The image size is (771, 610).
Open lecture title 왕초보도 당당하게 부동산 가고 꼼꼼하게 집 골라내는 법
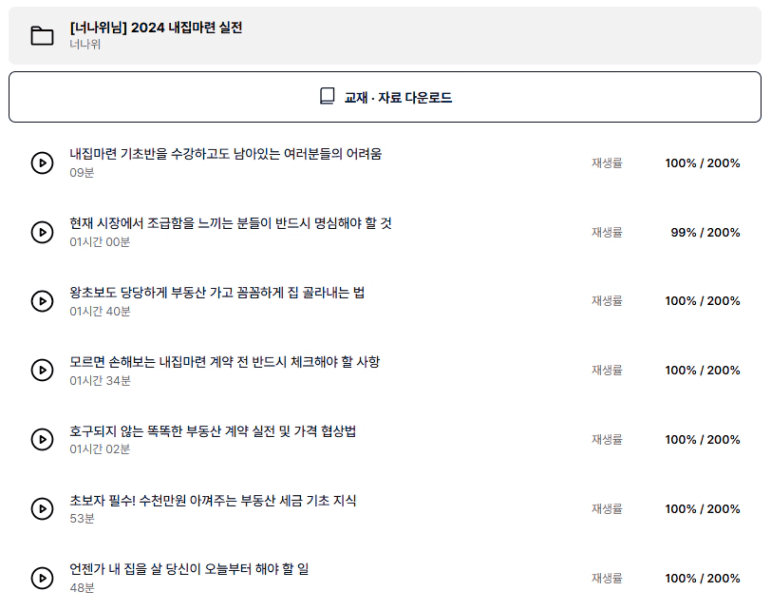click(x=217, y=292)
